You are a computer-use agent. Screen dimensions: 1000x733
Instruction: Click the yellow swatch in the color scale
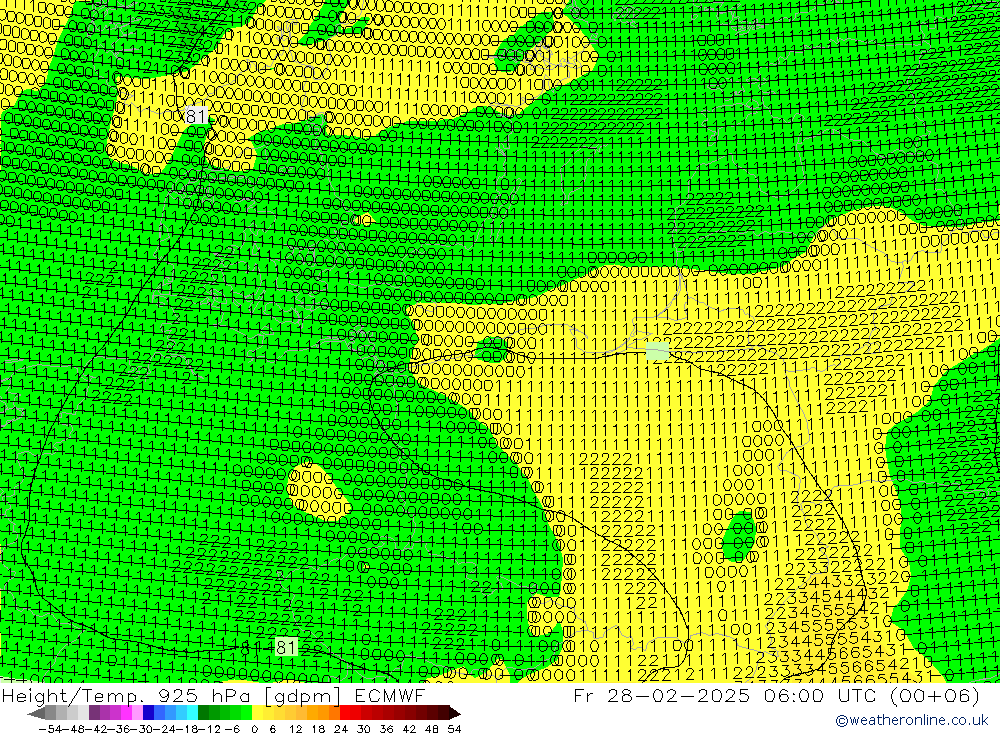pyautogui.click(x=258, y=713)
